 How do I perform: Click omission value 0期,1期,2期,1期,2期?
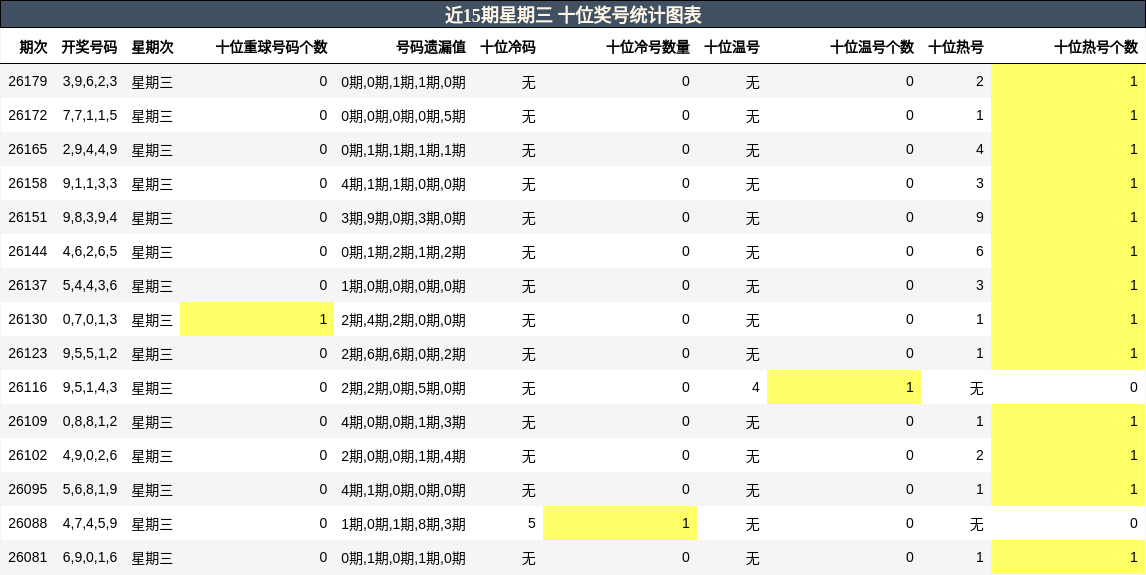coord(403,252)
